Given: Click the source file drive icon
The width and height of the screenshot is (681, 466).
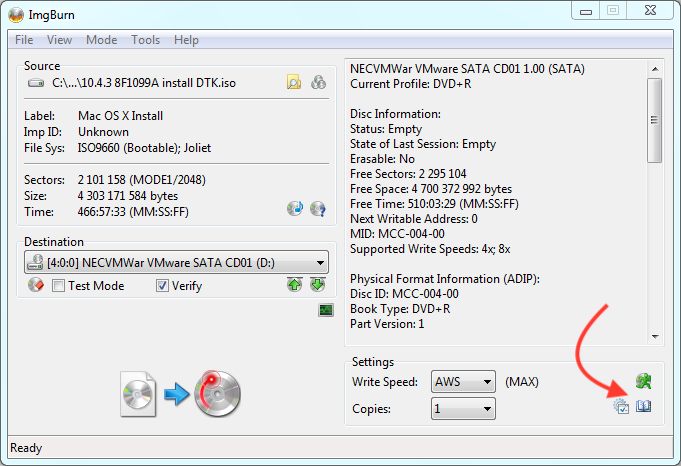Looking at the screenshot, I should tap(36, 83).
